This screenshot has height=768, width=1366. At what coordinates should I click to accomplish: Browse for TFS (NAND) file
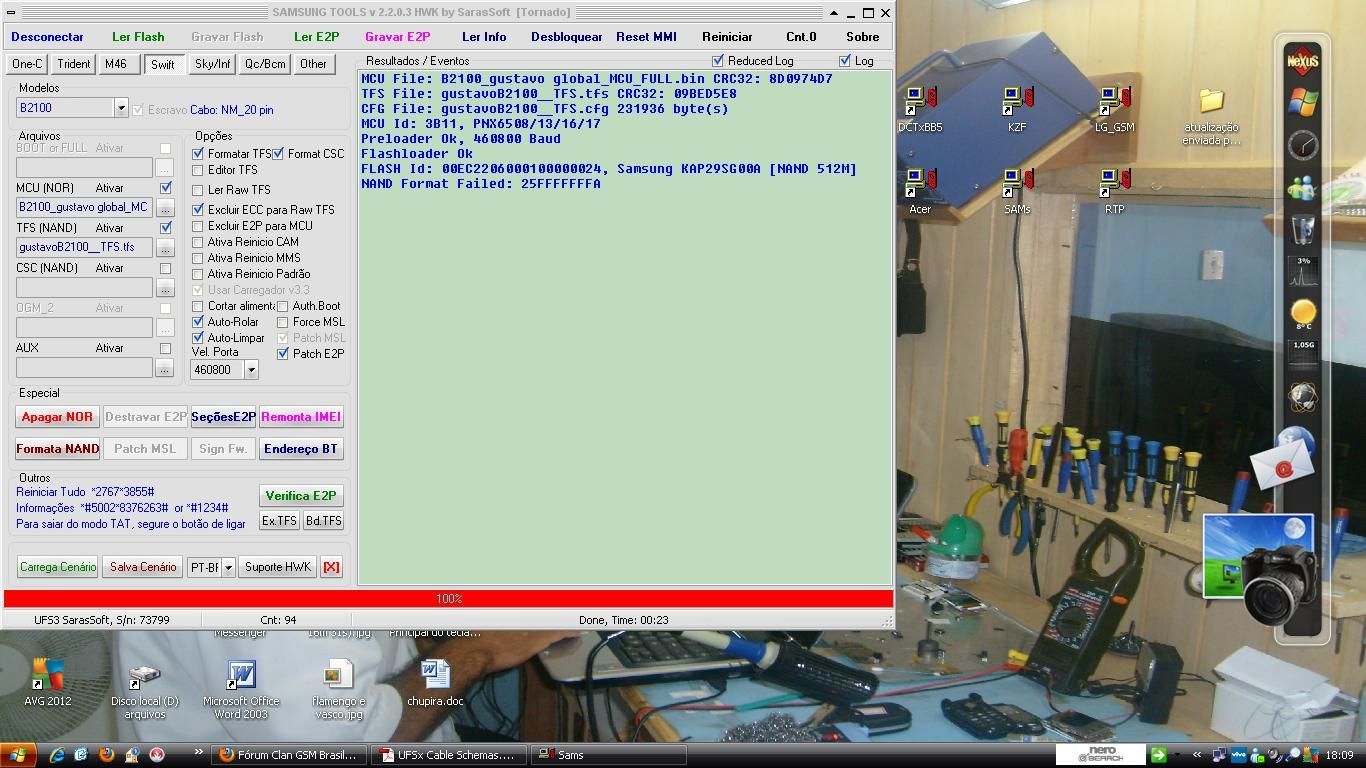pos(164,248)
